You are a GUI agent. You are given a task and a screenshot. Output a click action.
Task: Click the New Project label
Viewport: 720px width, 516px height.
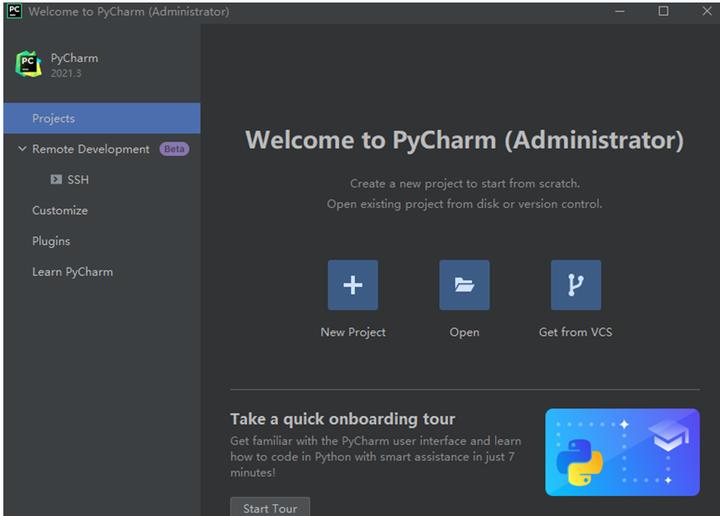click(353, 332)
